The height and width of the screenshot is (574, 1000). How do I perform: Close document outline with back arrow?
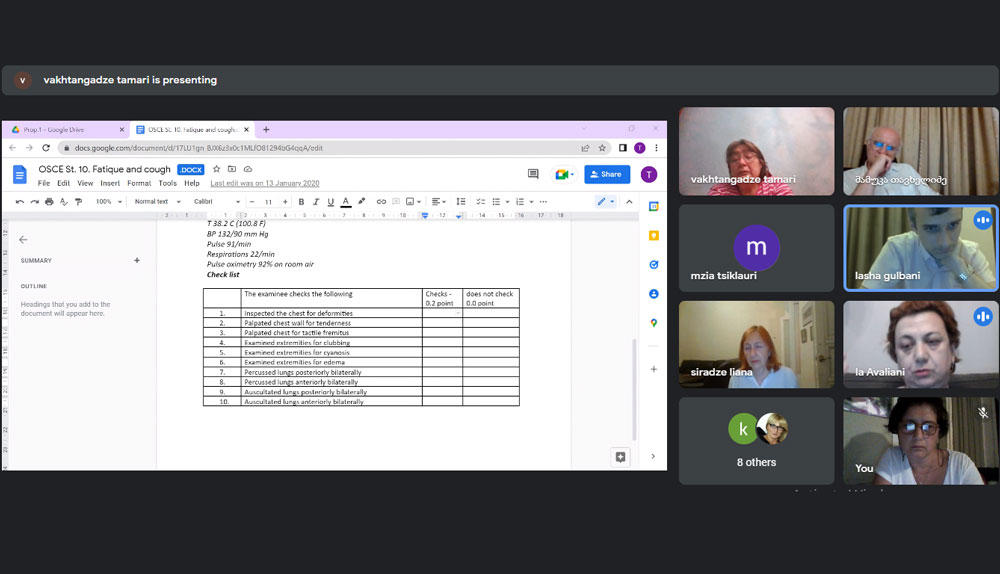[23, 240]
